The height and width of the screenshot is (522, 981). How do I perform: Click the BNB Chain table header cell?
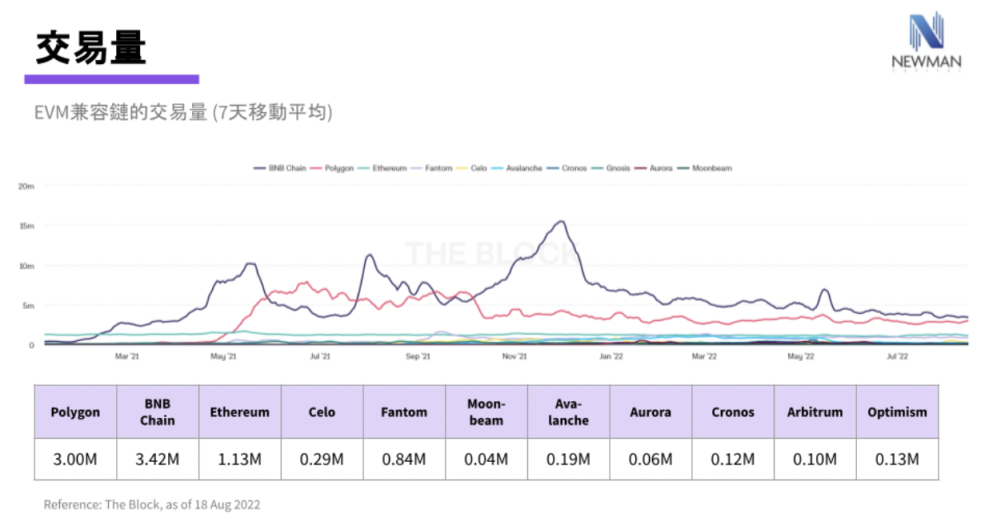(158, 412)
